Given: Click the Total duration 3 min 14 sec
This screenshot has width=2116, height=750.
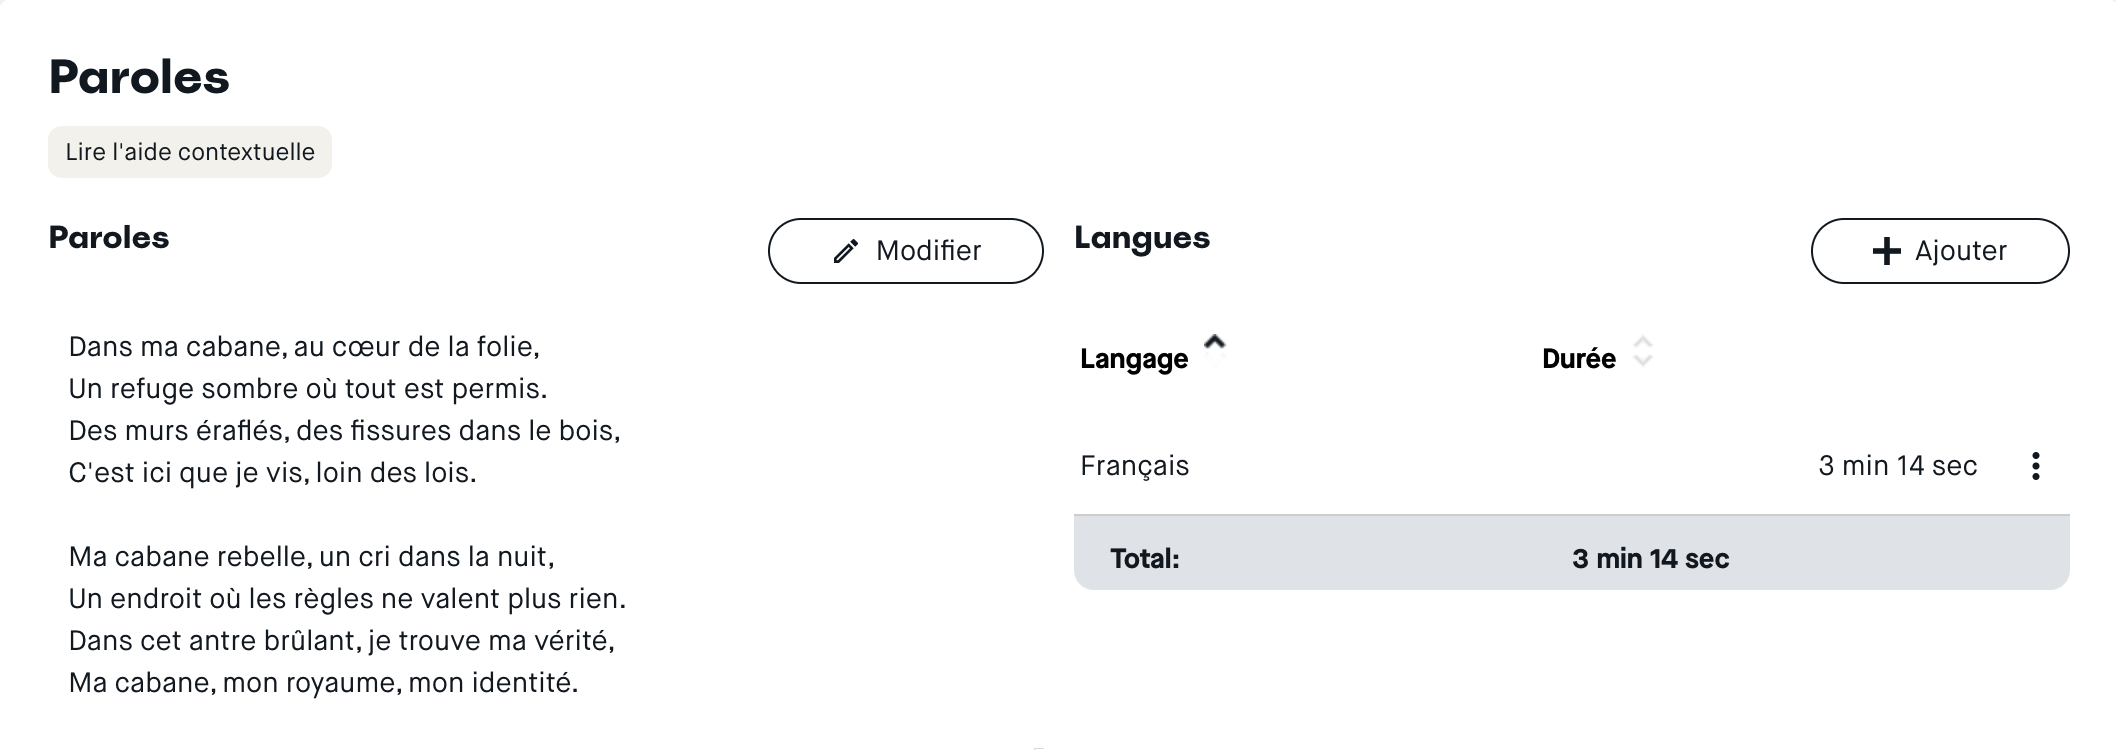Looking at the screenshot, I should click(1650, 559).
